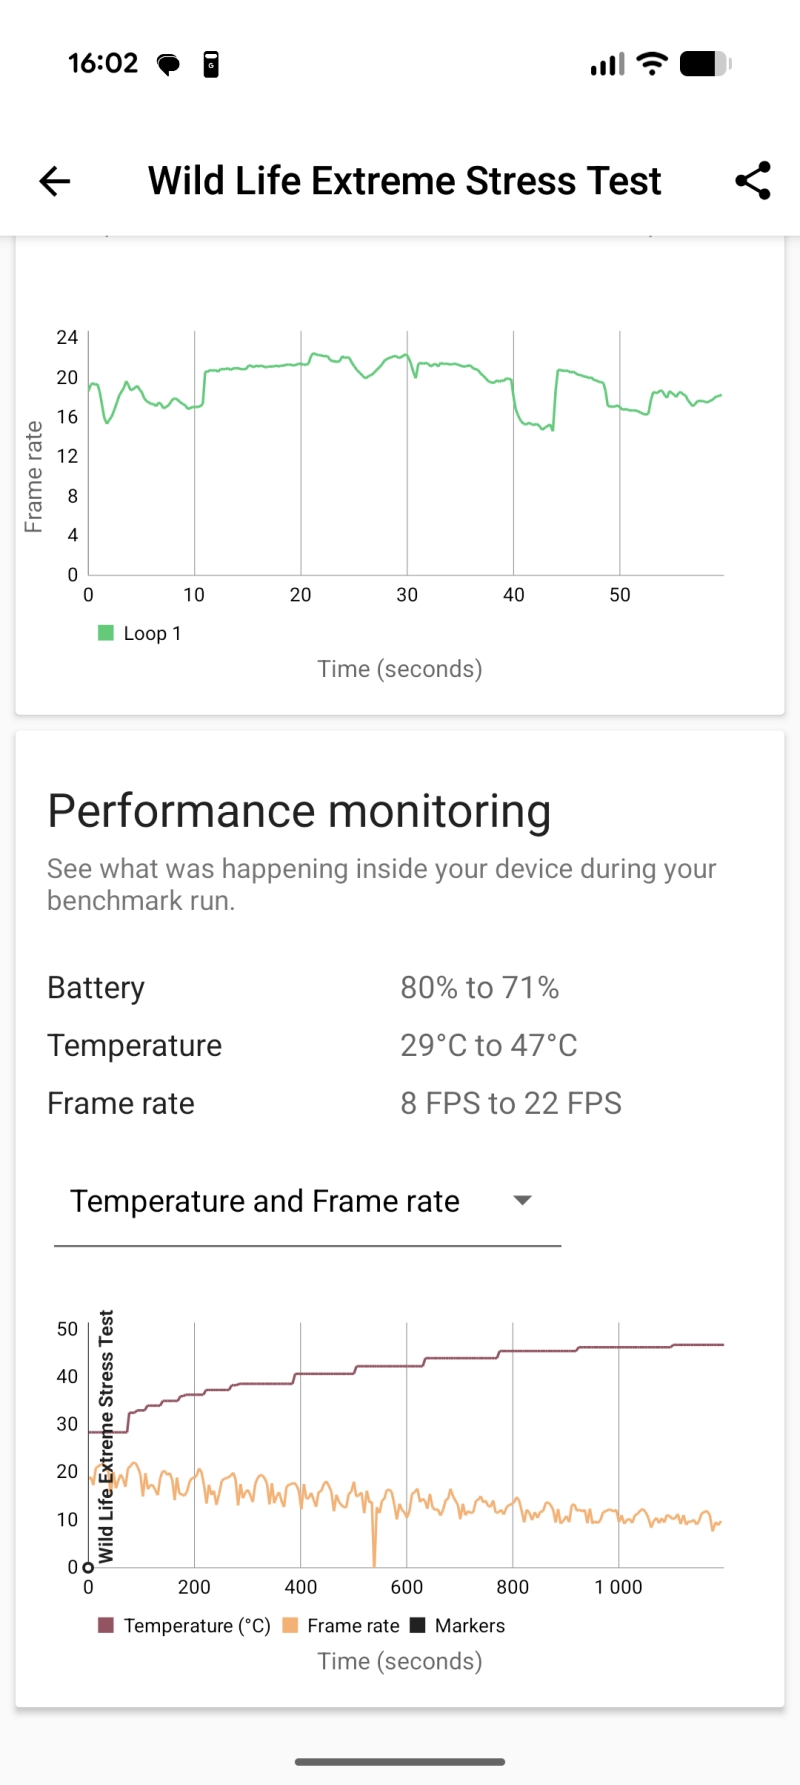Tap the WiFi status icon
This screenshot has height=1785, width=800.
pyautogui.click(x=652, y=64)
